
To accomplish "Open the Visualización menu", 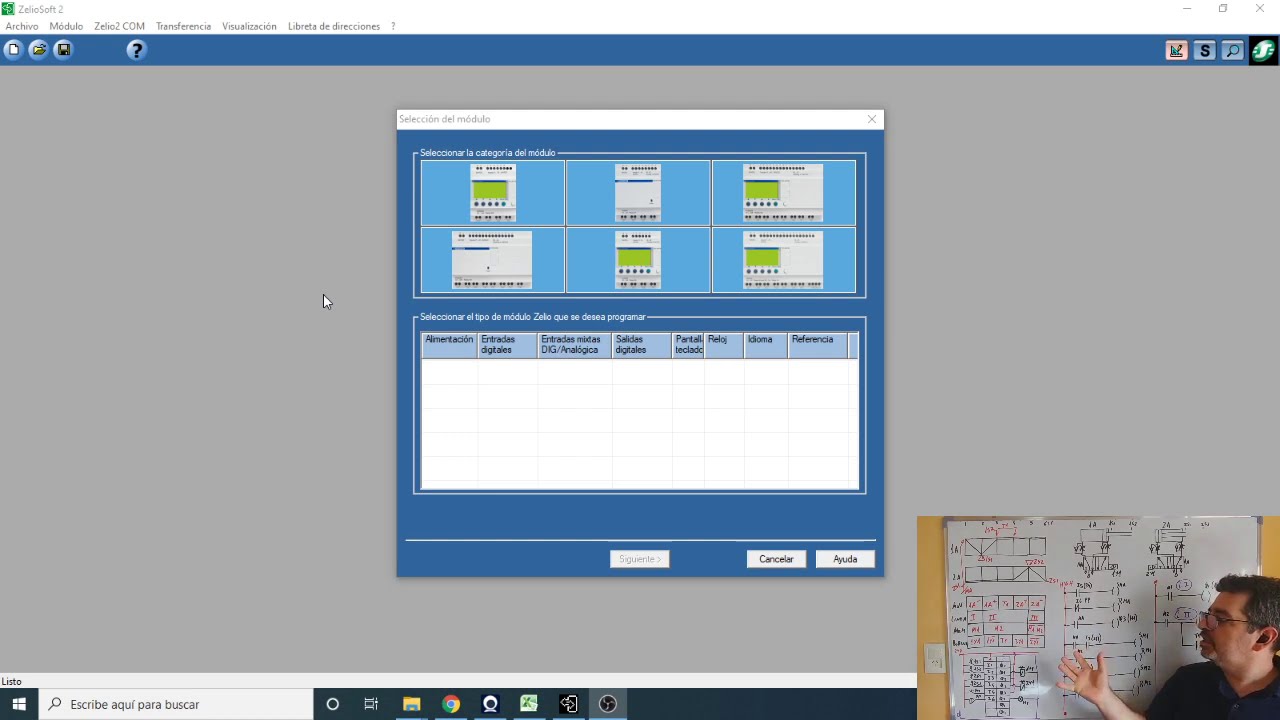I will (249, 26).
